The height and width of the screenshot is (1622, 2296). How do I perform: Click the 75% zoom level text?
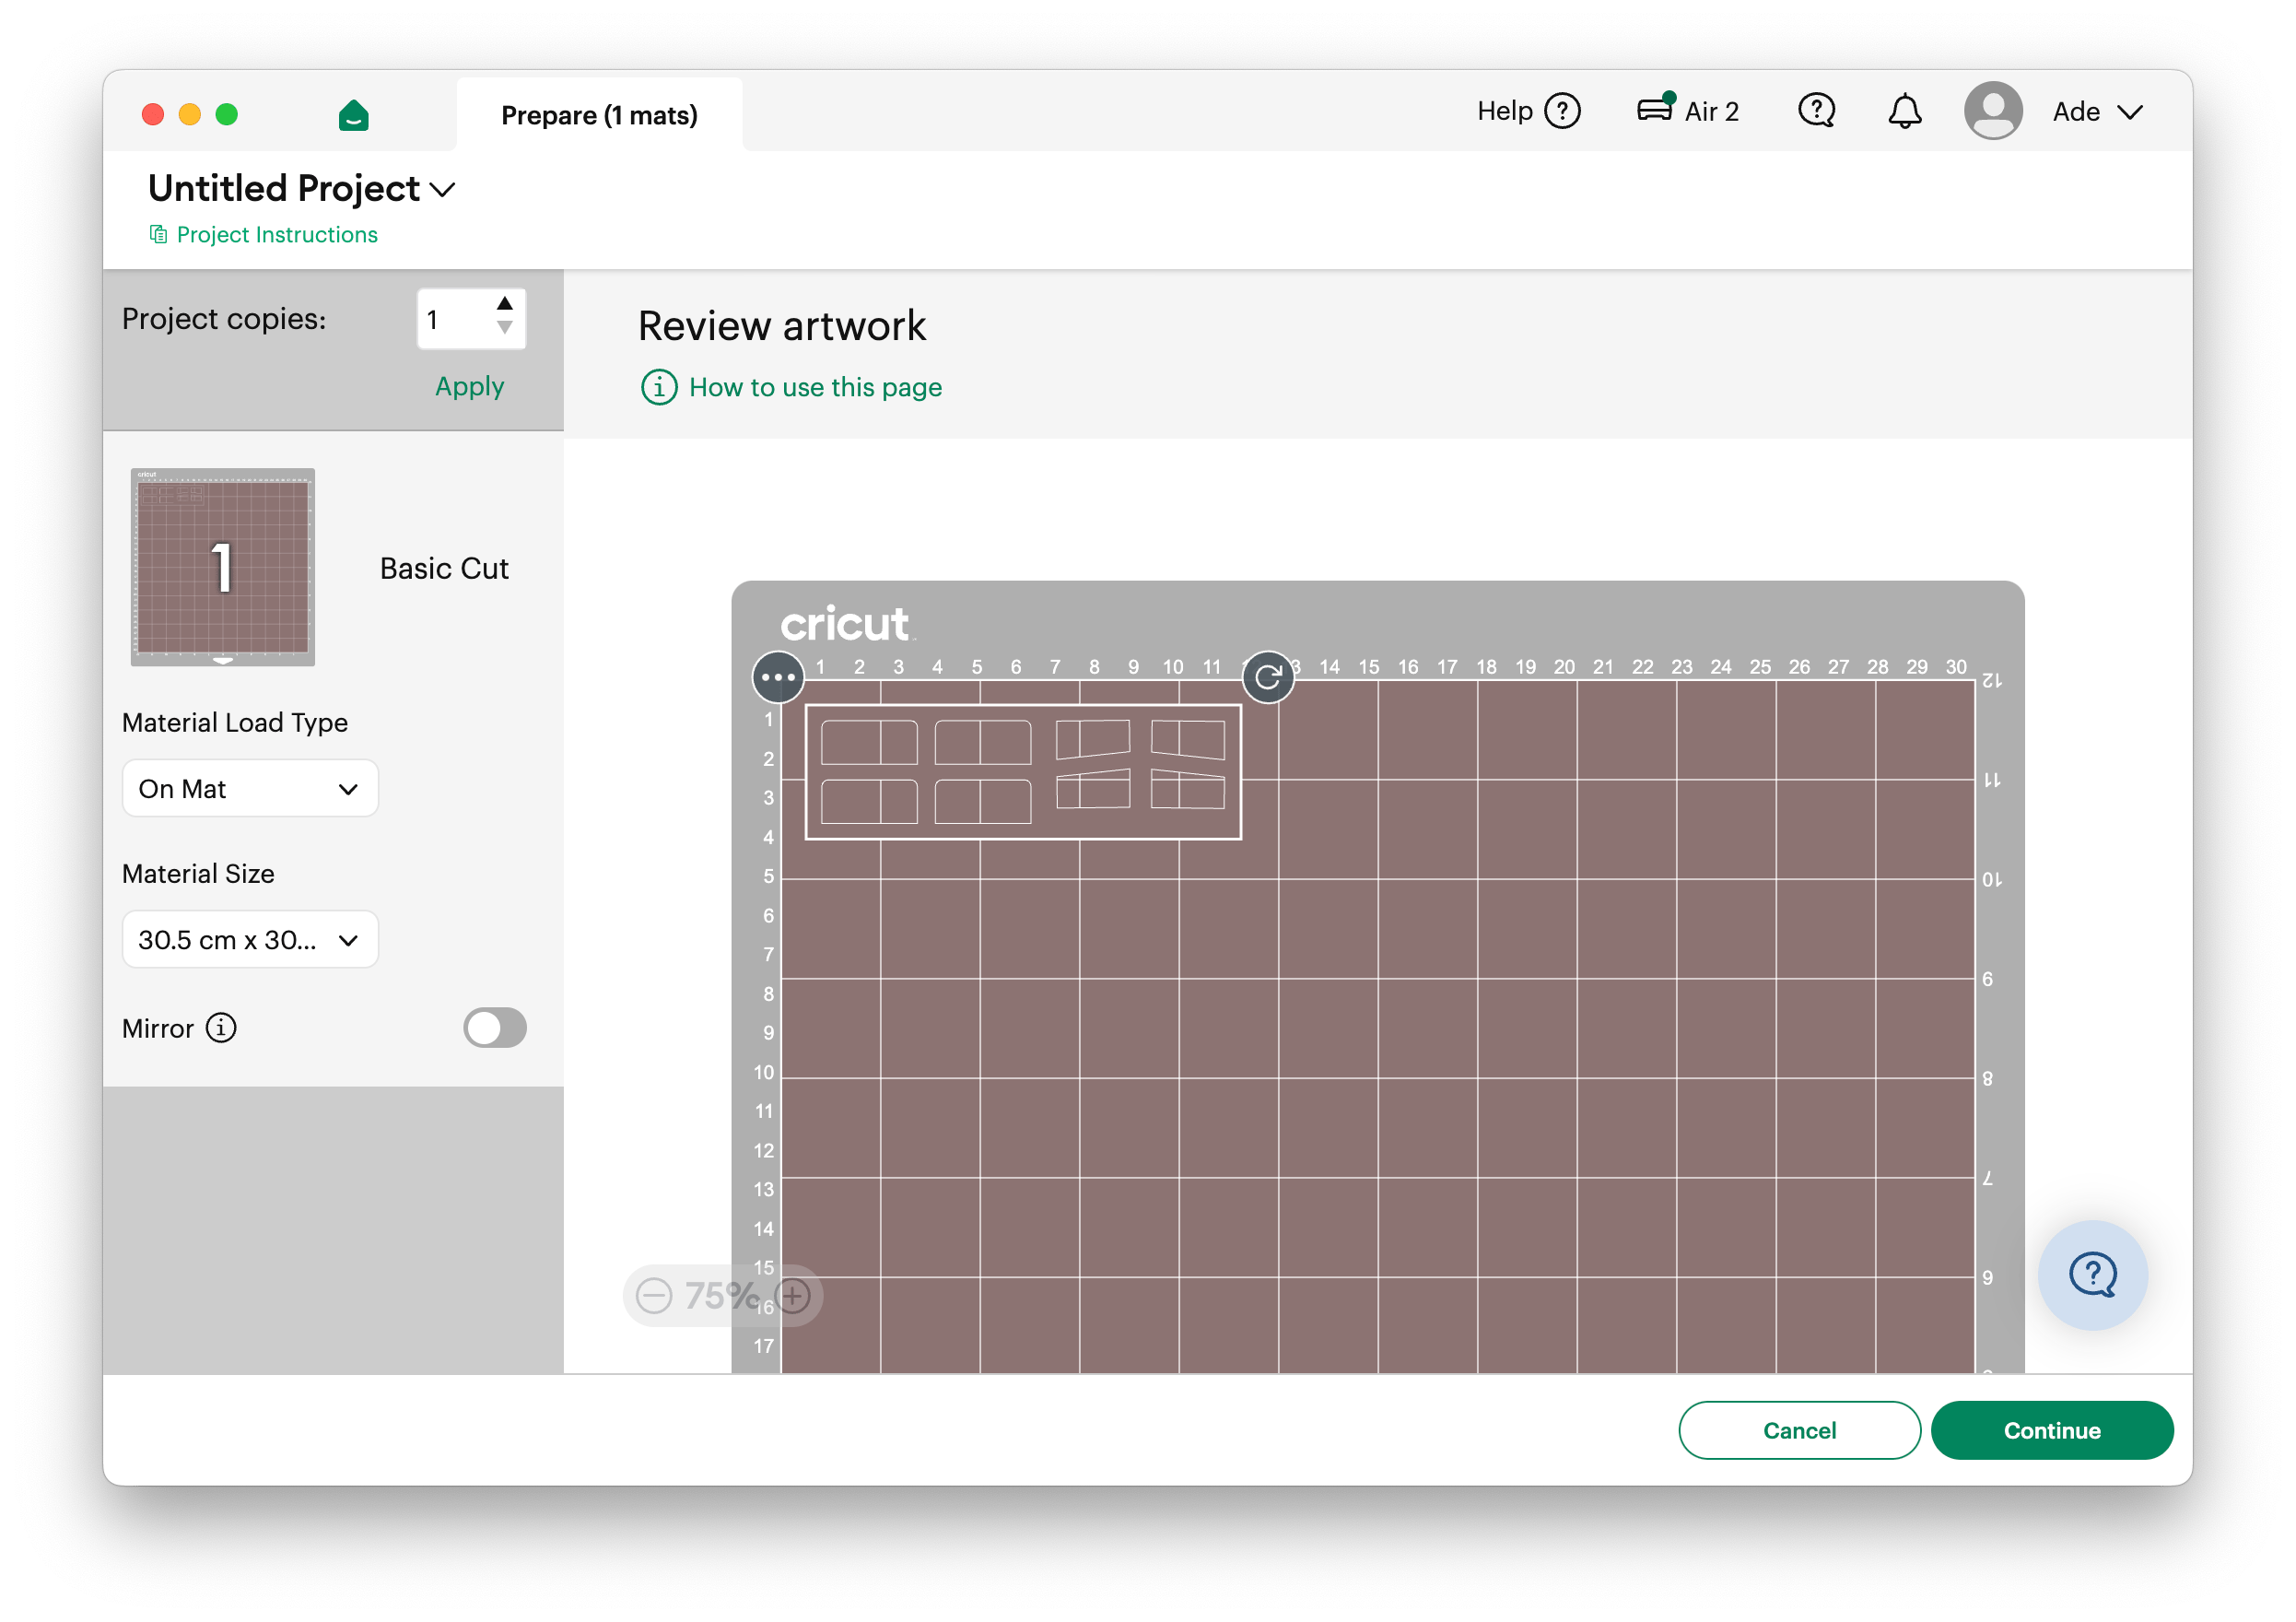coord(722,1296)
